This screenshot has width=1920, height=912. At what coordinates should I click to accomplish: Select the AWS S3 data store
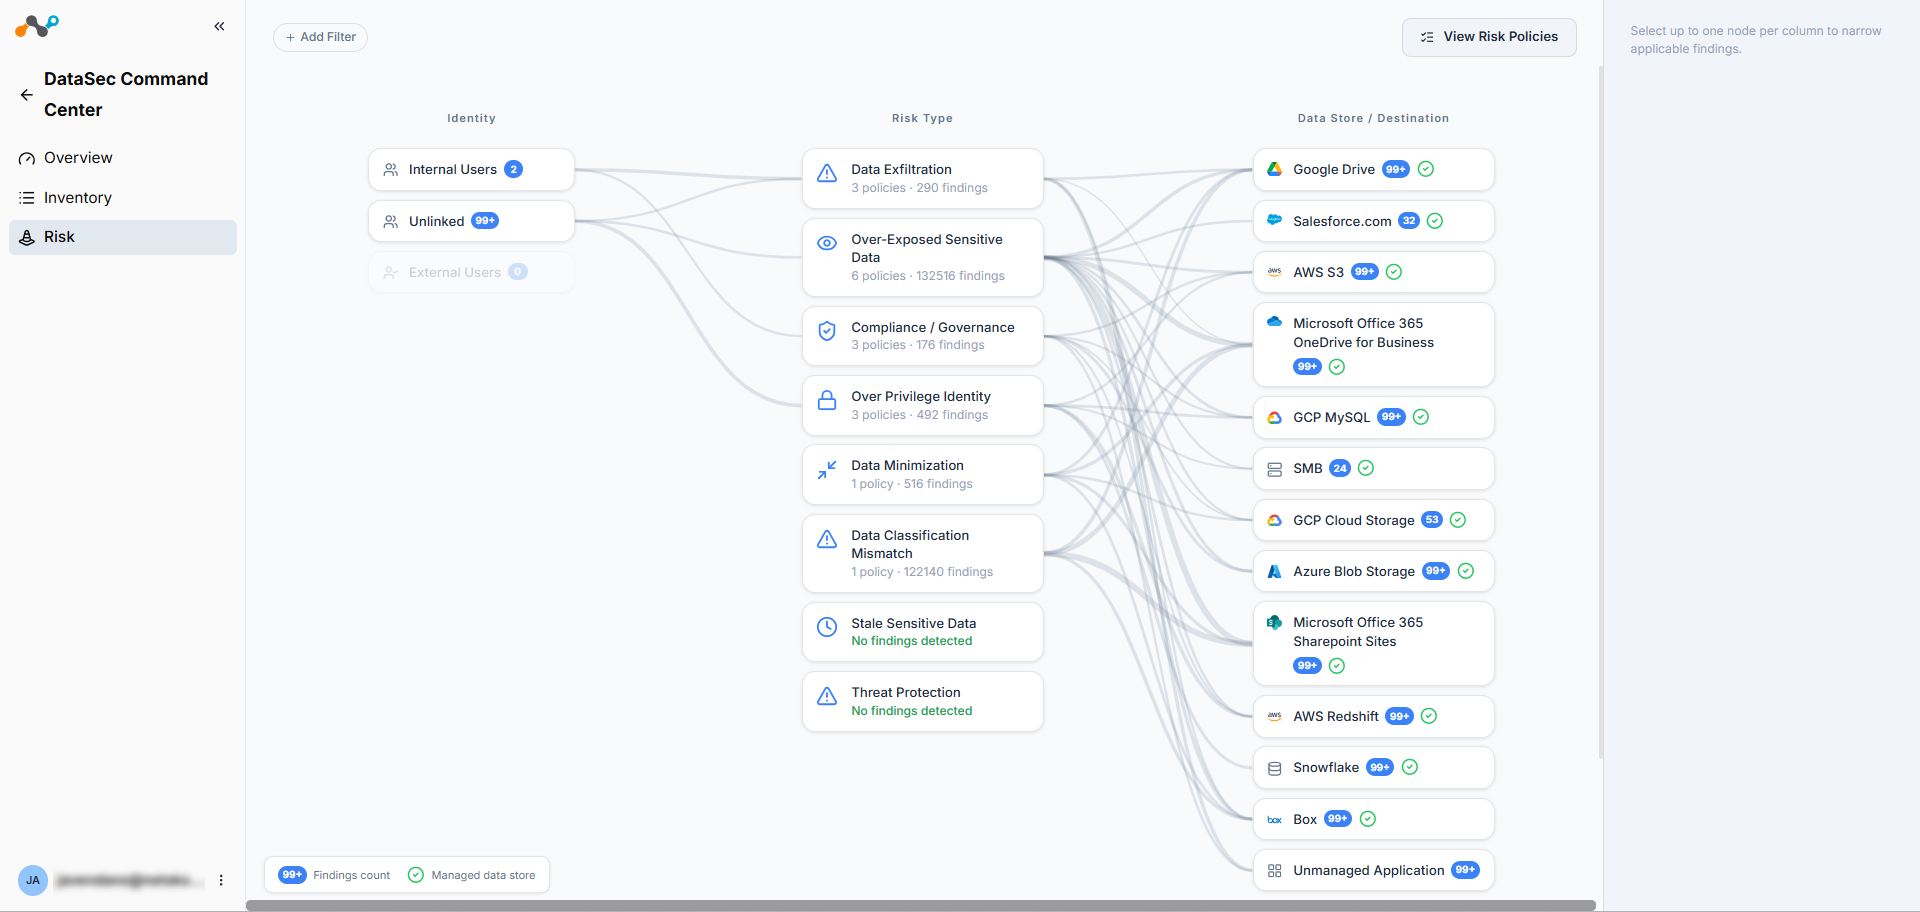click(x=1373, y=272)
